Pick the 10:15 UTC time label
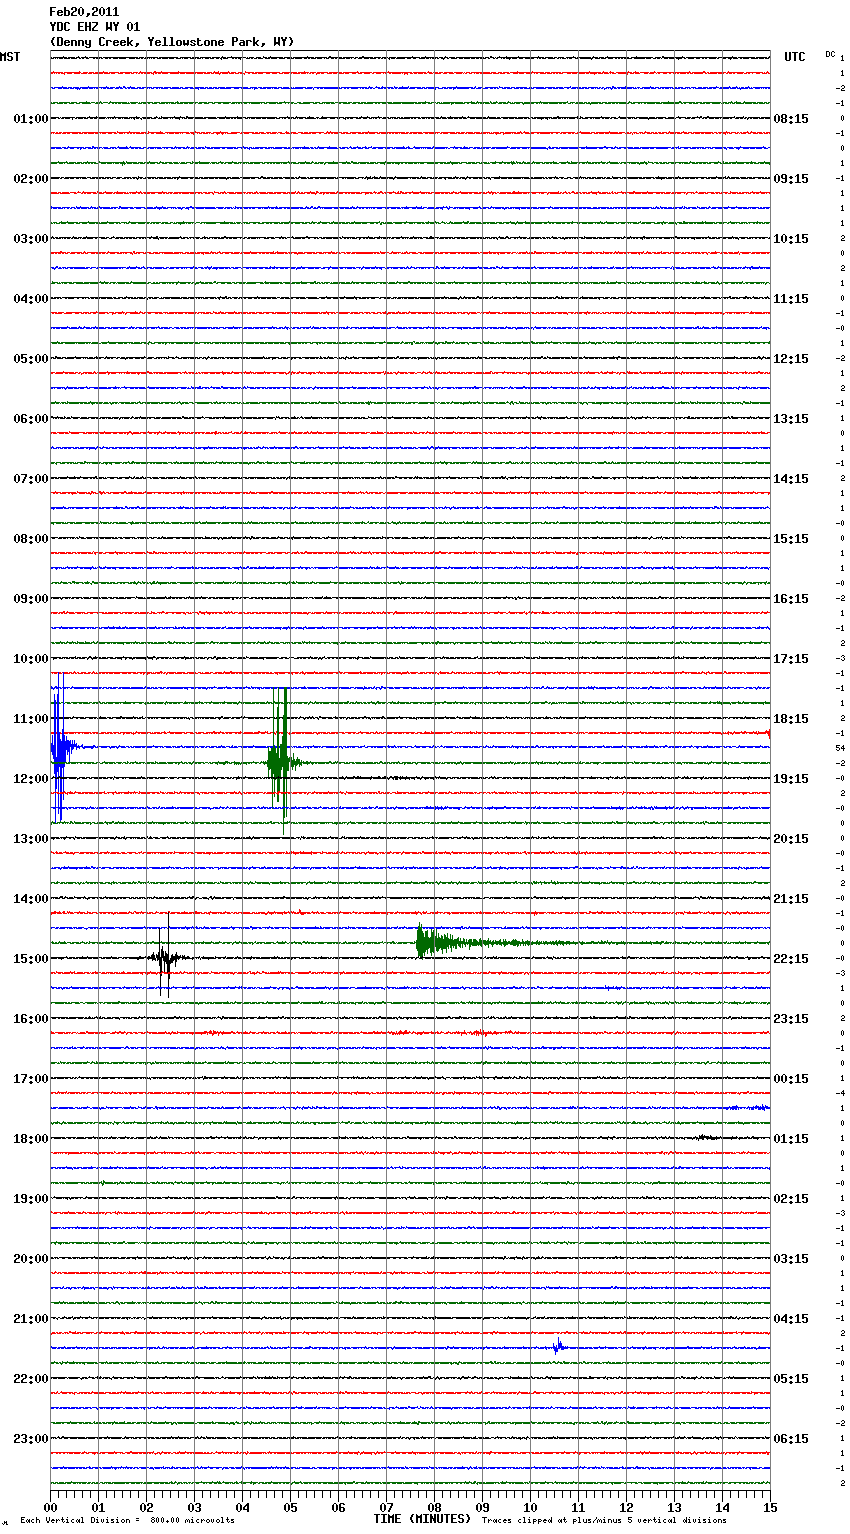 click(791, 239)
